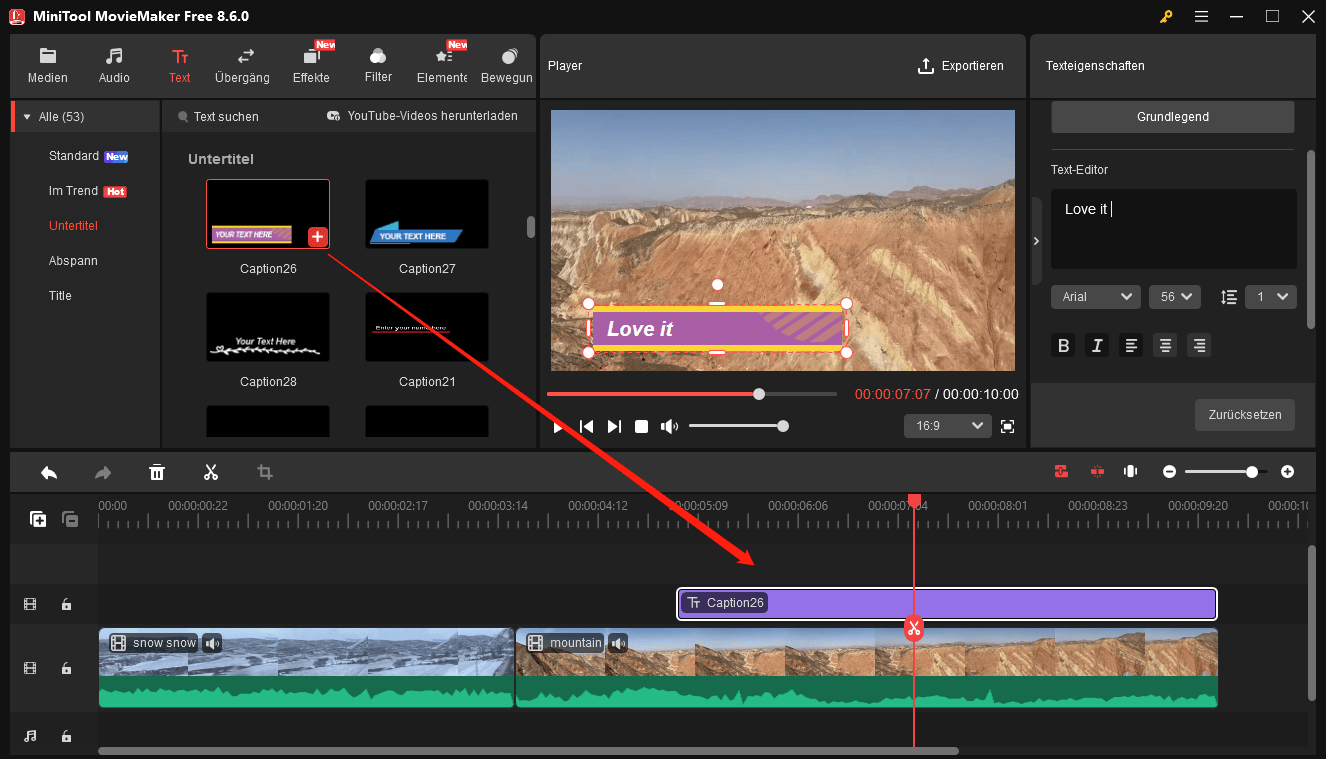Select the Übergang (transitions) panel
This screenshot has width=1326, height=759.
[242, 65]
